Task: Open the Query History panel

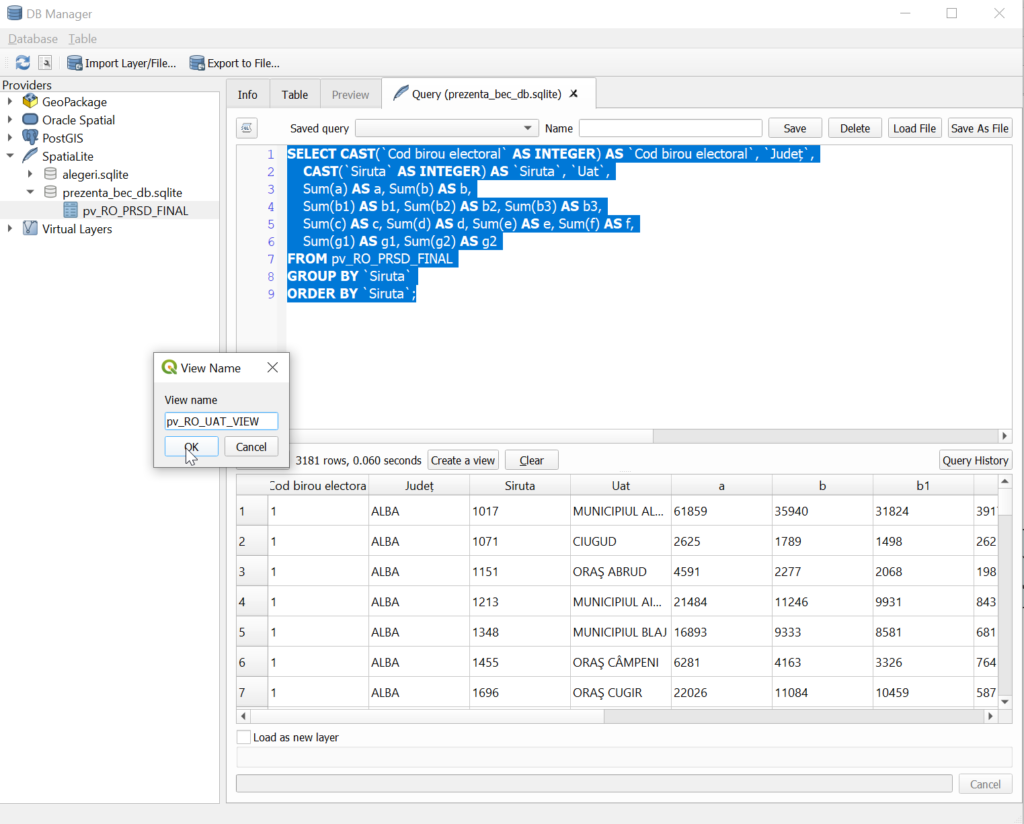Action: coord(976,460)
